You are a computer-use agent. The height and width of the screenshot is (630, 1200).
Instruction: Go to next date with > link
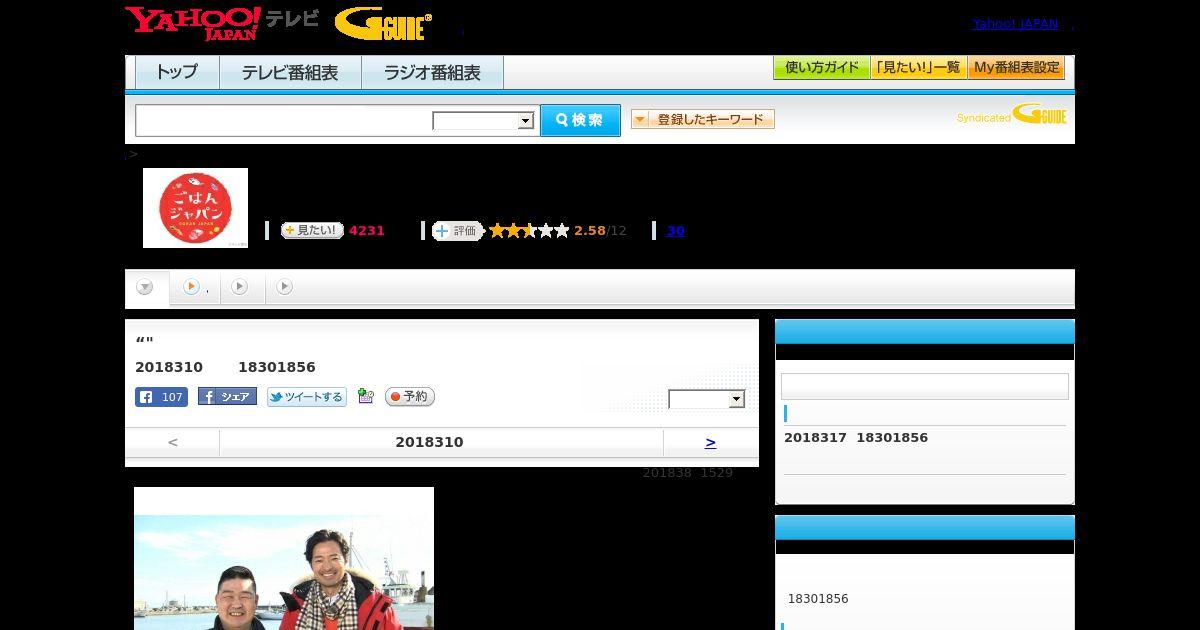pyautogui.click(x=710, y=442)
